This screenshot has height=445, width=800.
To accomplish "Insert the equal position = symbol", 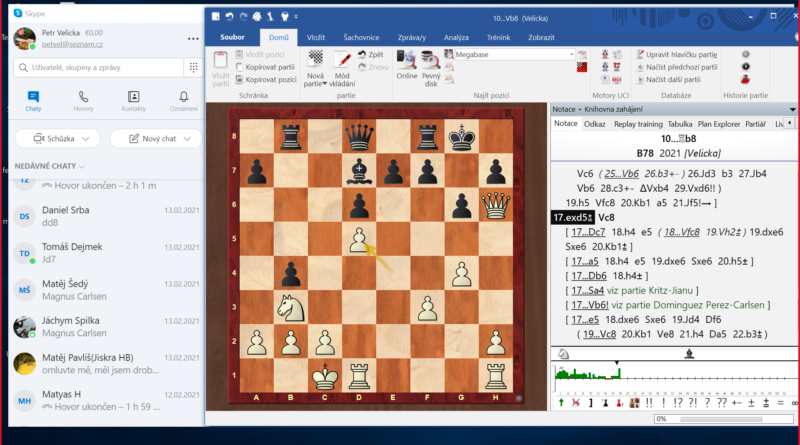I will (x=780, y=403).
